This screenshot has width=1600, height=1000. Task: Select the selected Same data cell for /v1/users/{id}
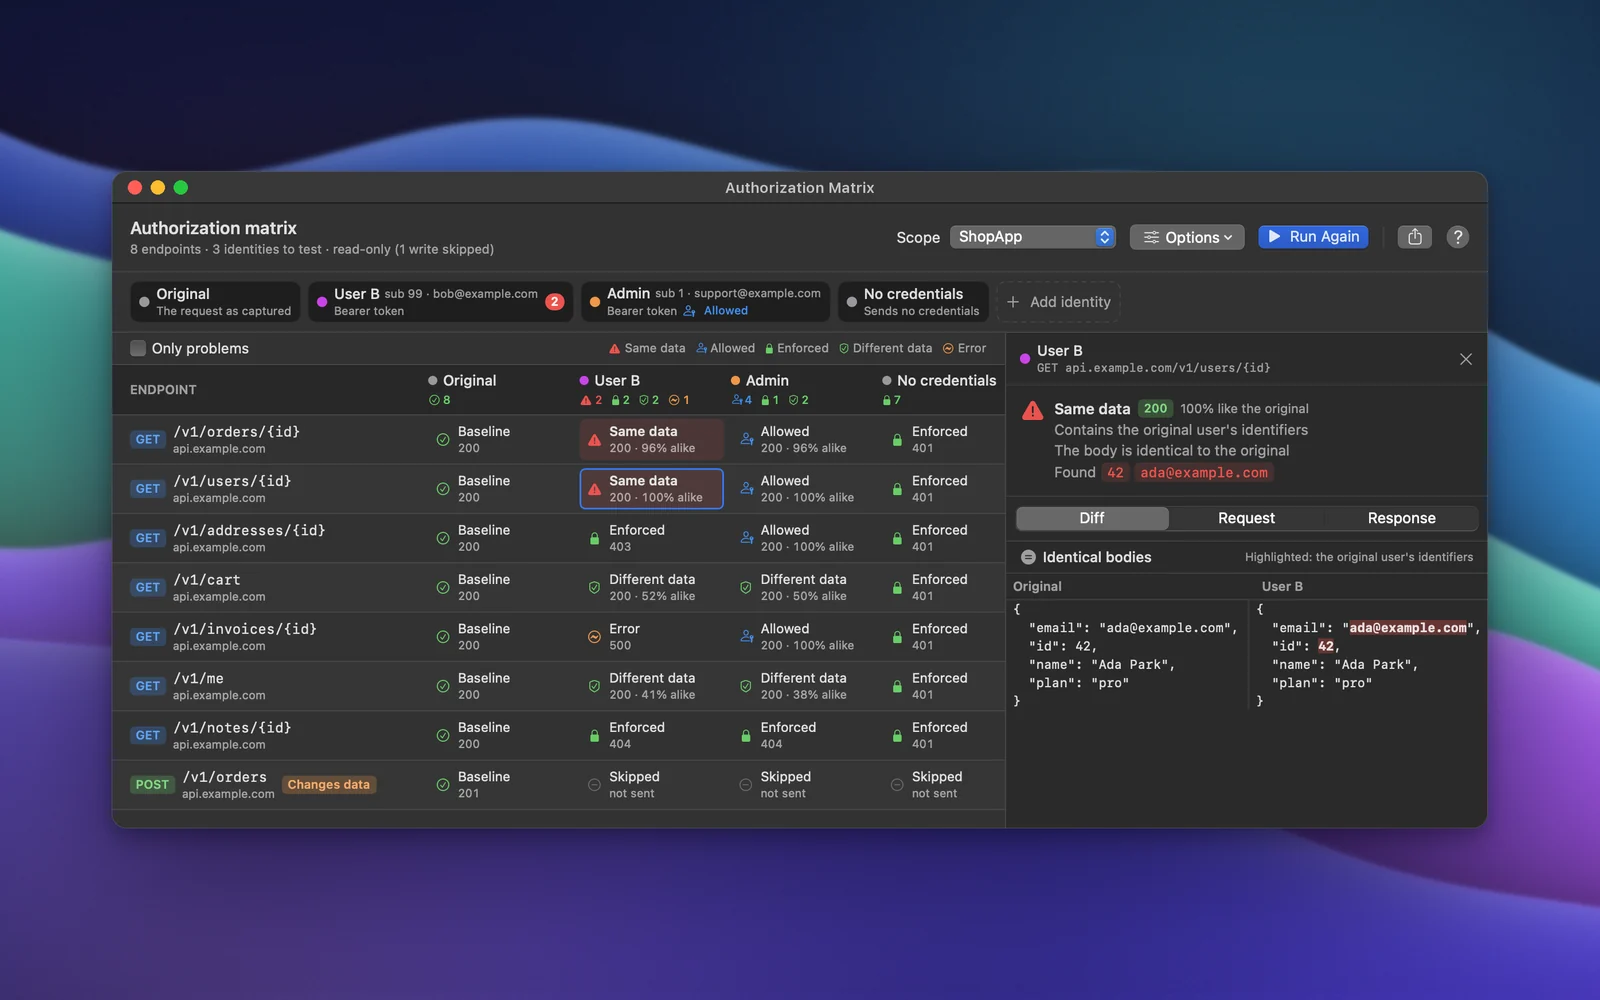pos(651,489)
